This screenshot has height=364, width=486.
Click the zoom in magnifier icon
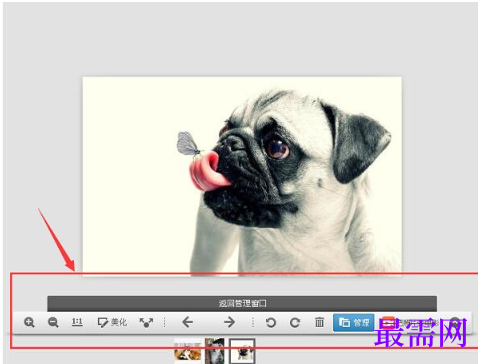29,322
